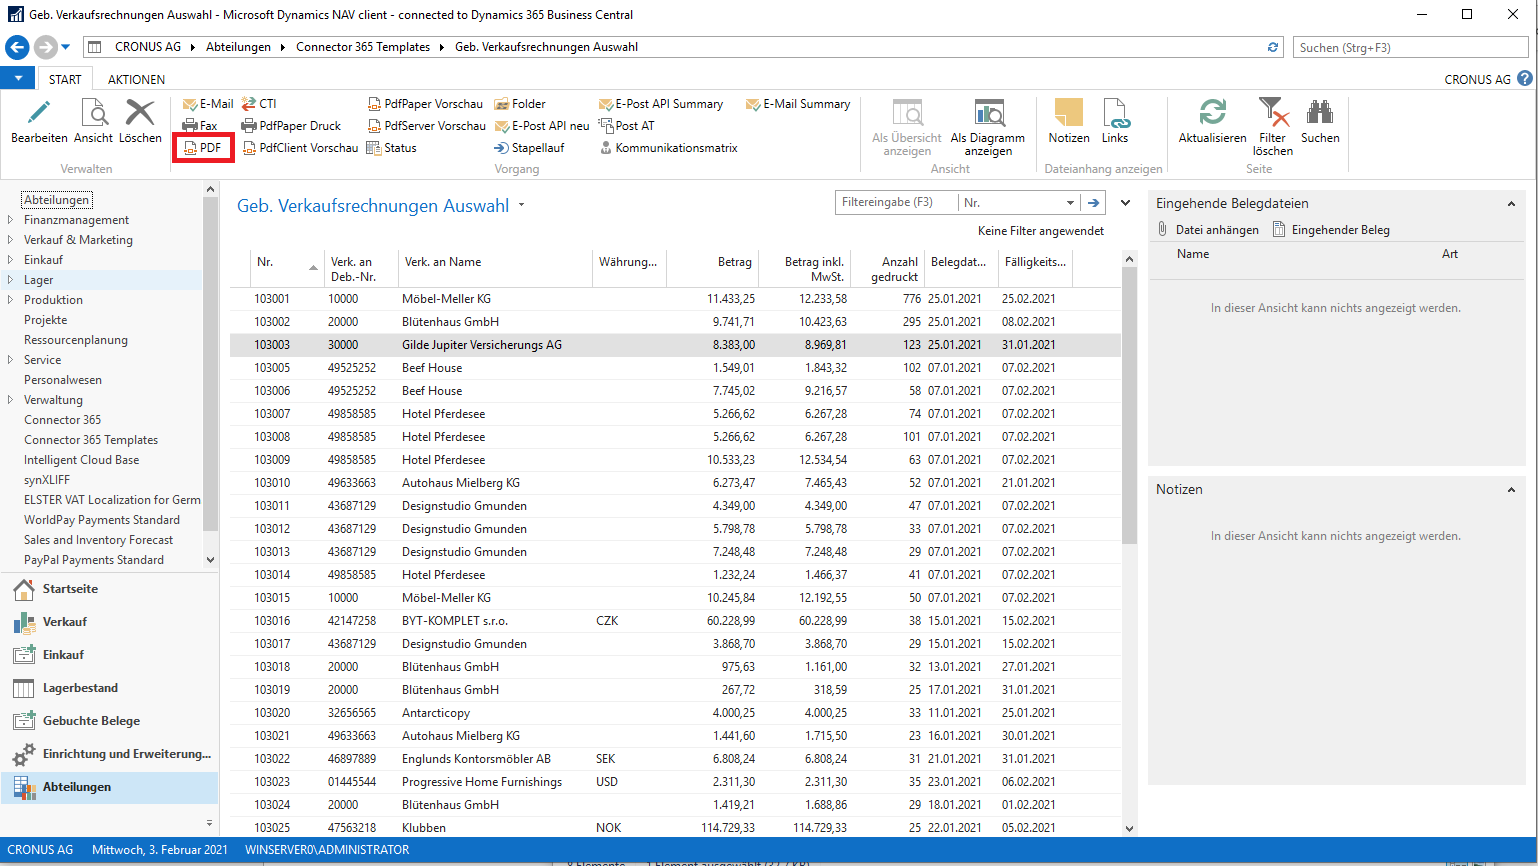The height and width of the screenshot is (866, 1538).
Task: Apply the filter with arrow button
Action: click(1094, 203)
